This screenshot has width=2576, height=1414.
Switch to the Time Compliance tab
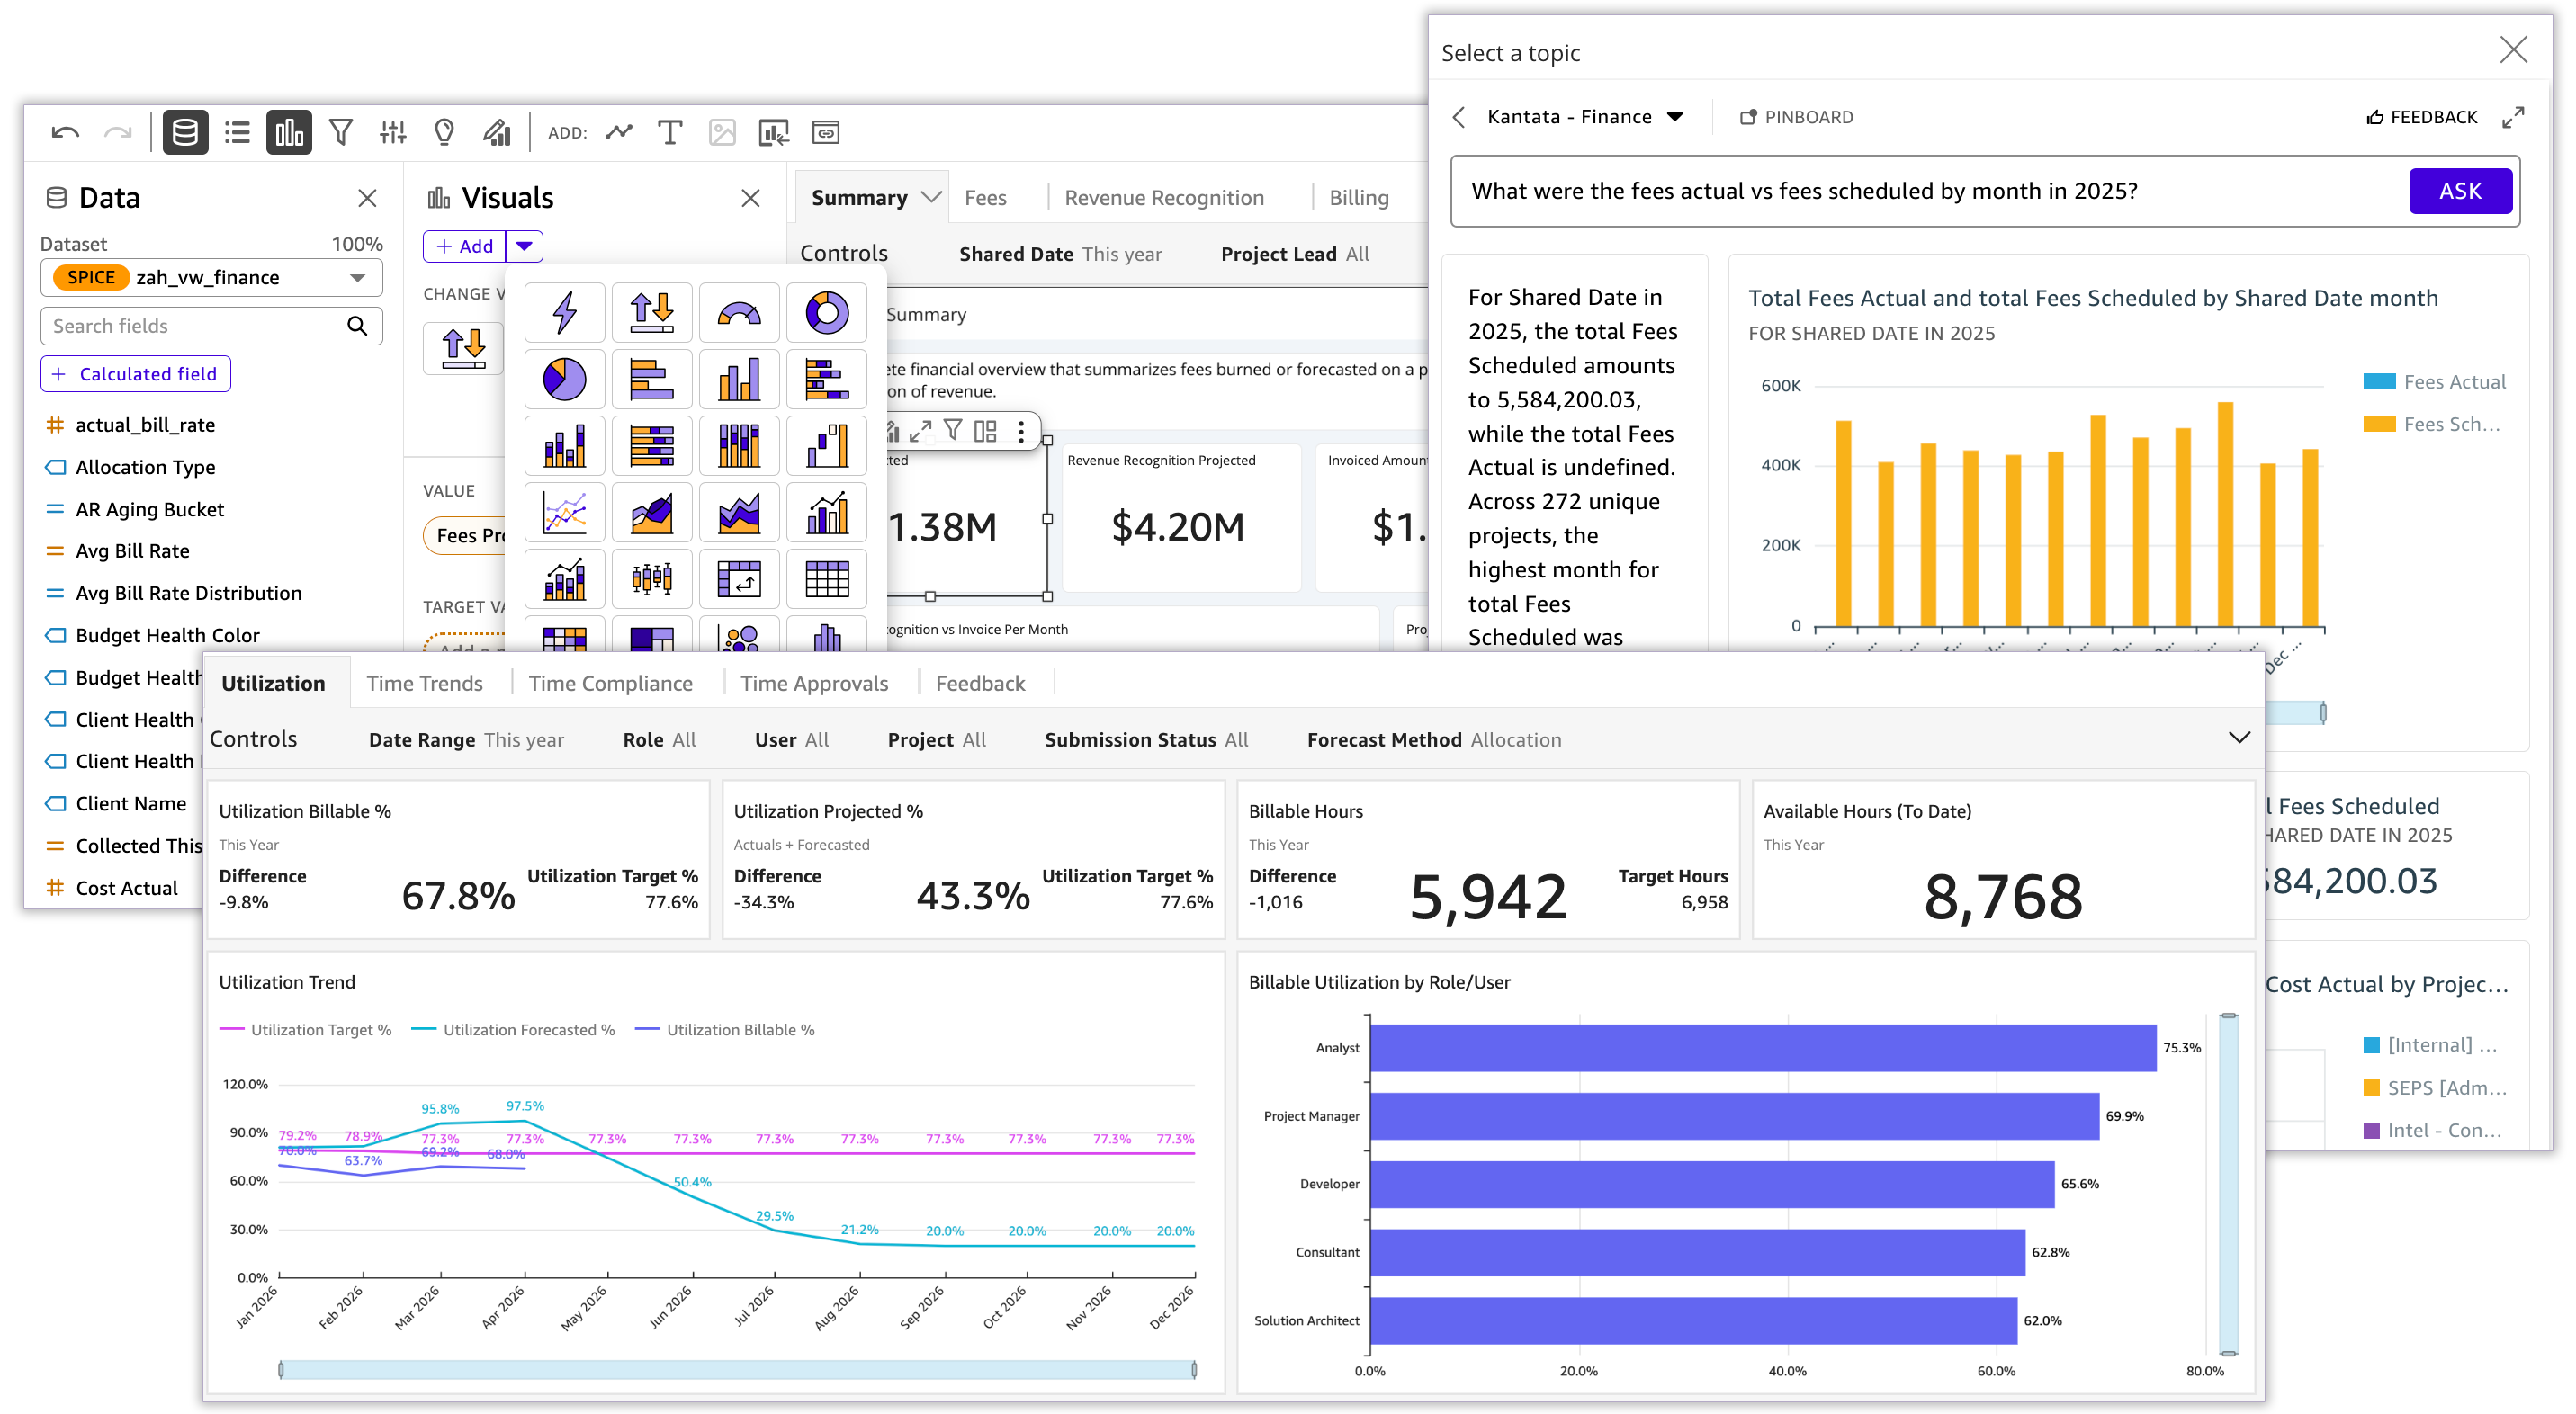click(610, 683)
